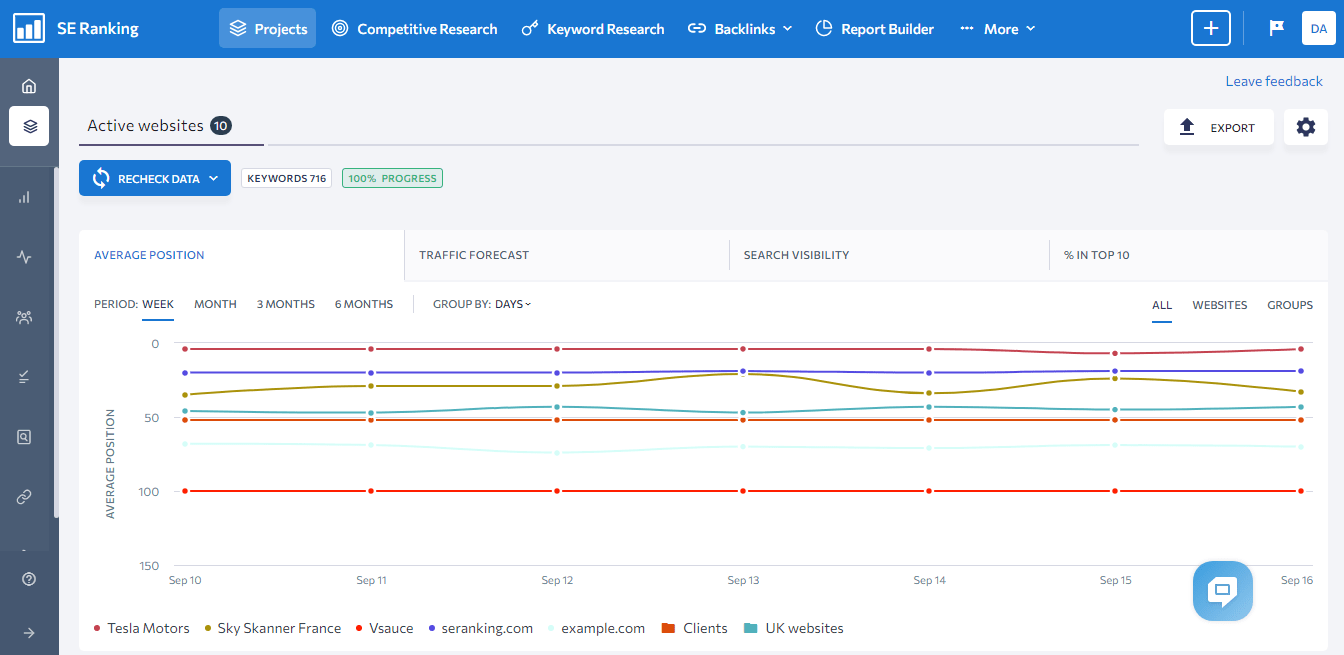Image resolution: width=1344 pixels, height=655 pixels.
Task: Open the Home dashboard from the sidebar
Action: tap(28, 86)
